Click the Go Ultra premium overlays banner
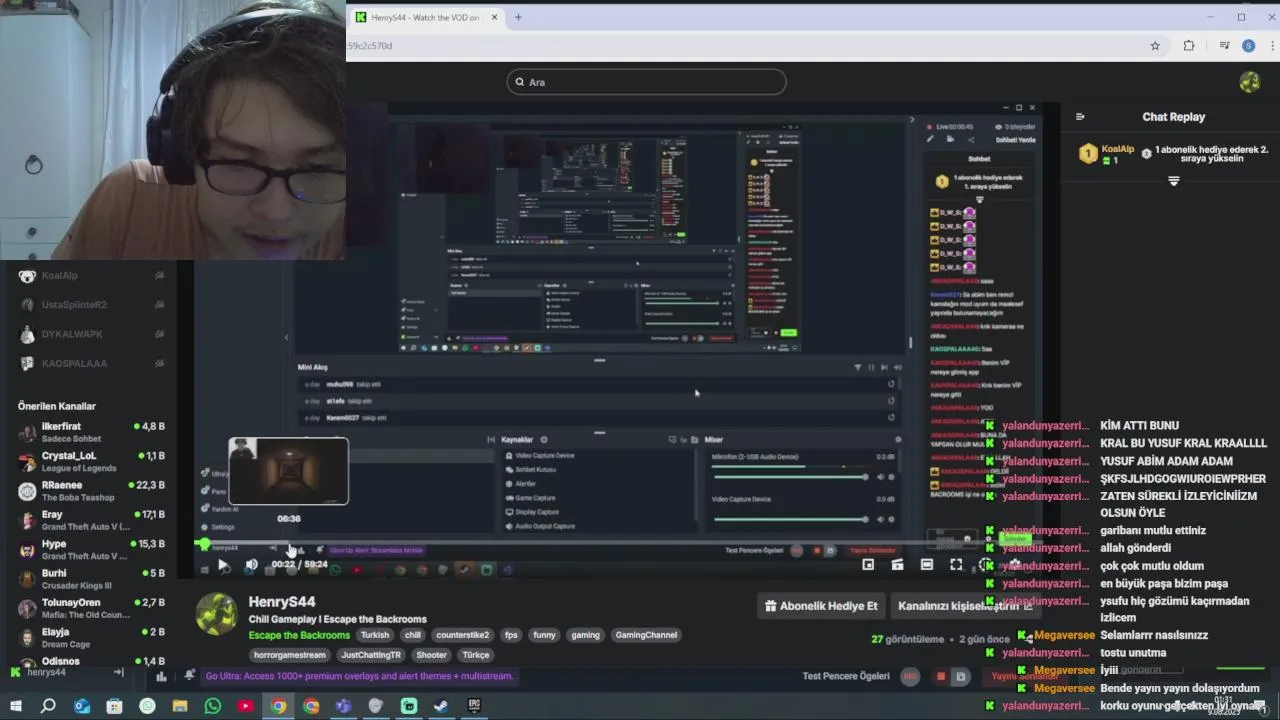Image resolution: width=1280 pixels, height=720 pixels. point(359,676)
